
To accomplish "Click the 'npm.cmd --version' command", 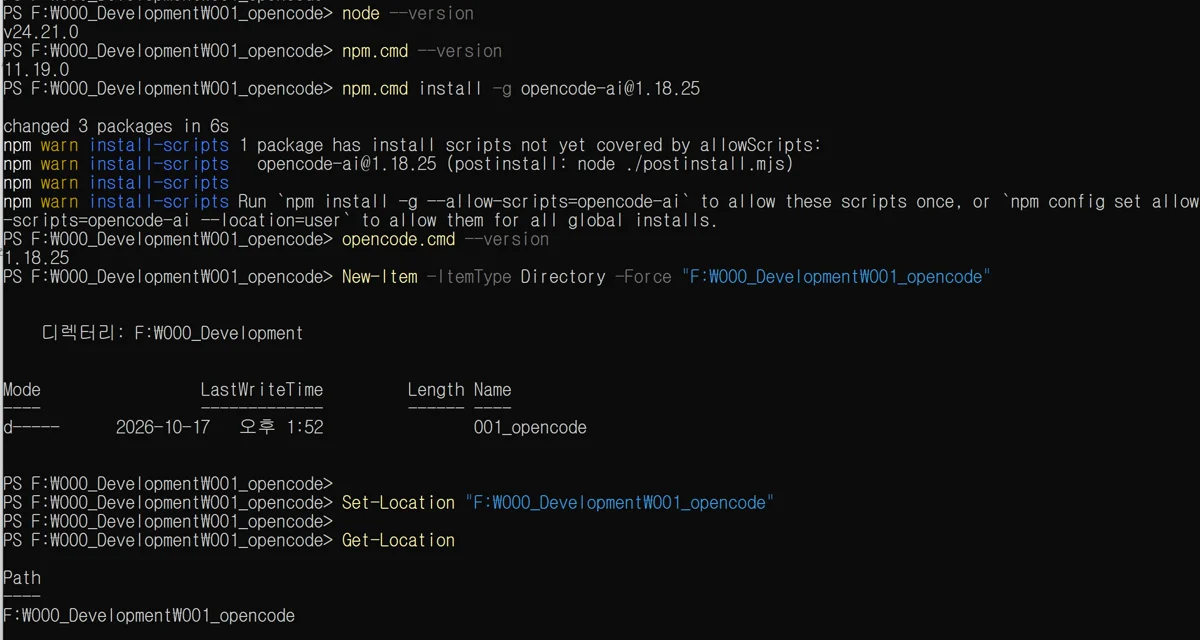I will coord(422,51).
